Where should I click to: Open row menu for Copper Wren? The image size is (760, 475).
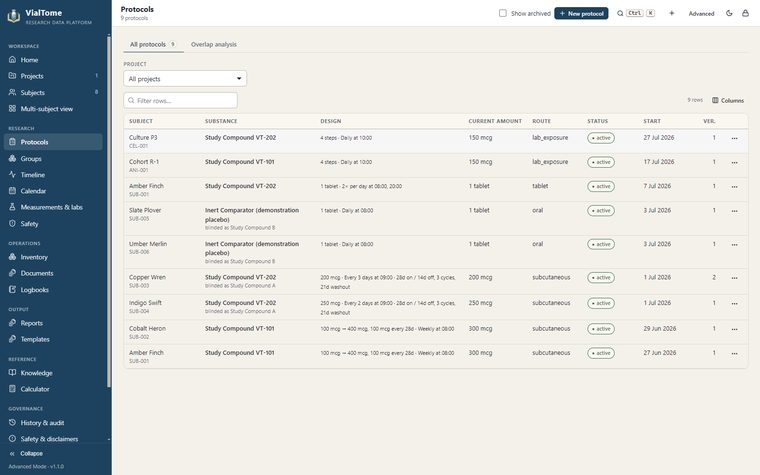(734, 278)
